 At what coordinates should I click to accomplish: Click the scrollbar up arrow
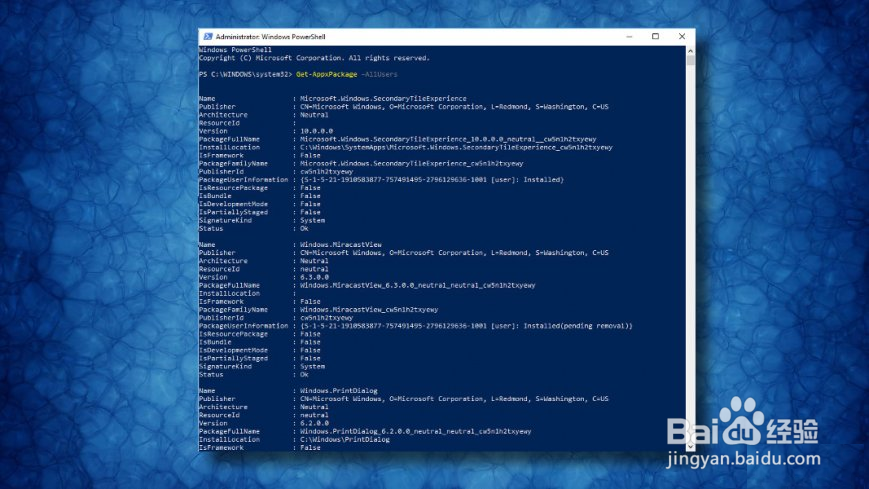691,50
